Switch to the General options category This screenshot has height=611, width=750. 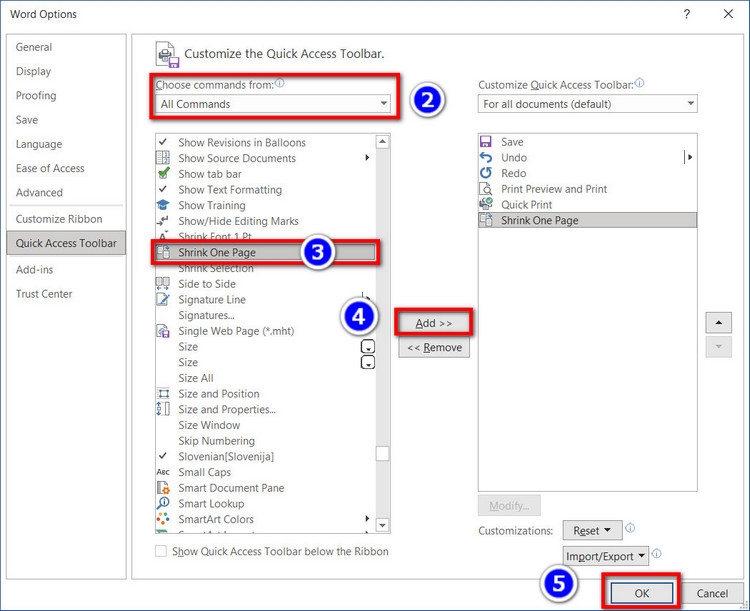click(33, 47)
